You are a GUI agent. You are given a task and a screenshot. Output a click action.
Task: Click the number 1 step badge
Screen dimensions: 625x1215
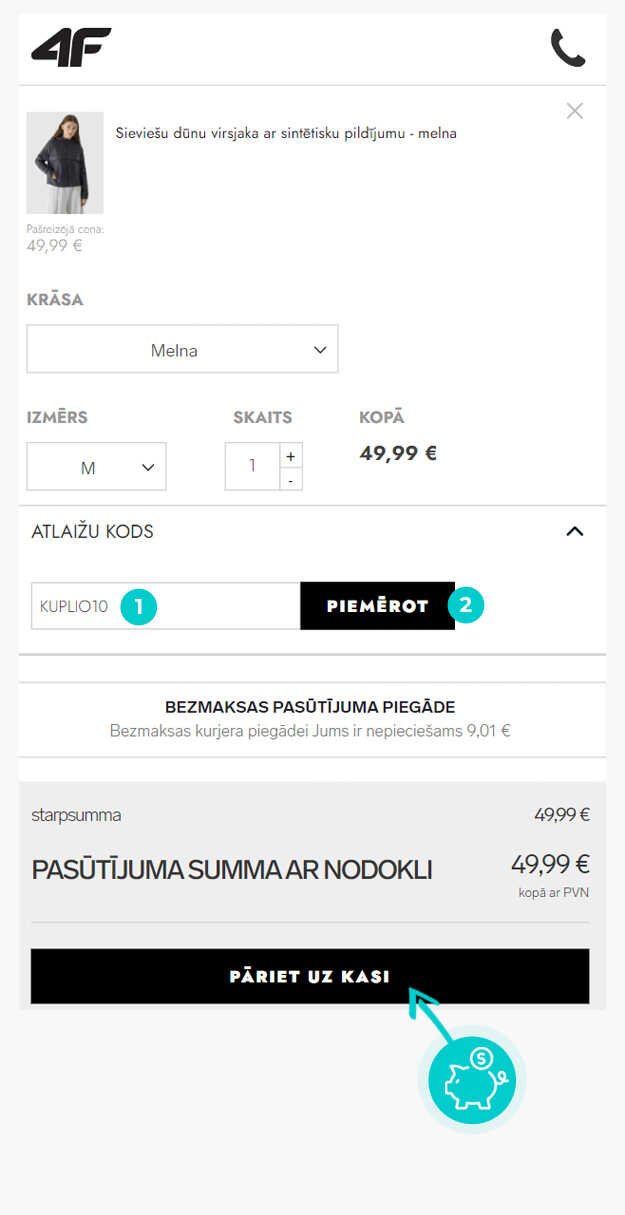click(139, 606)
